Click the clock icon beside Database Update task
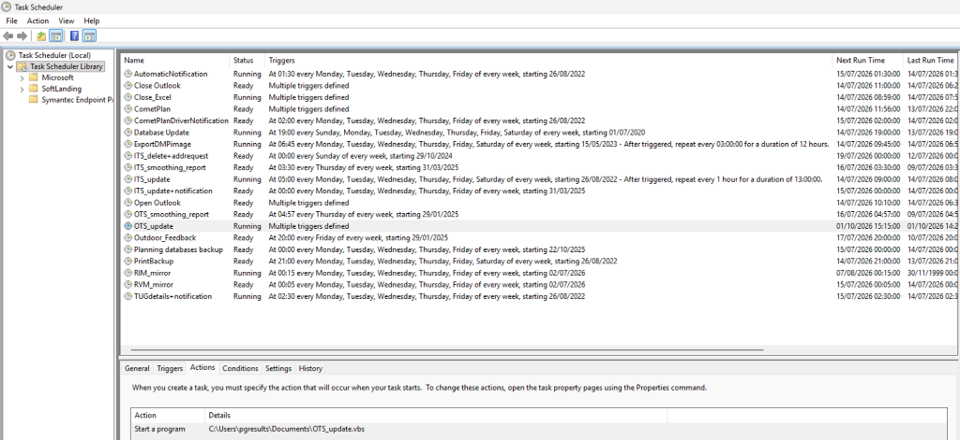Image resolution: width=960 pixels, height=440 pixels. click(128, 132)
